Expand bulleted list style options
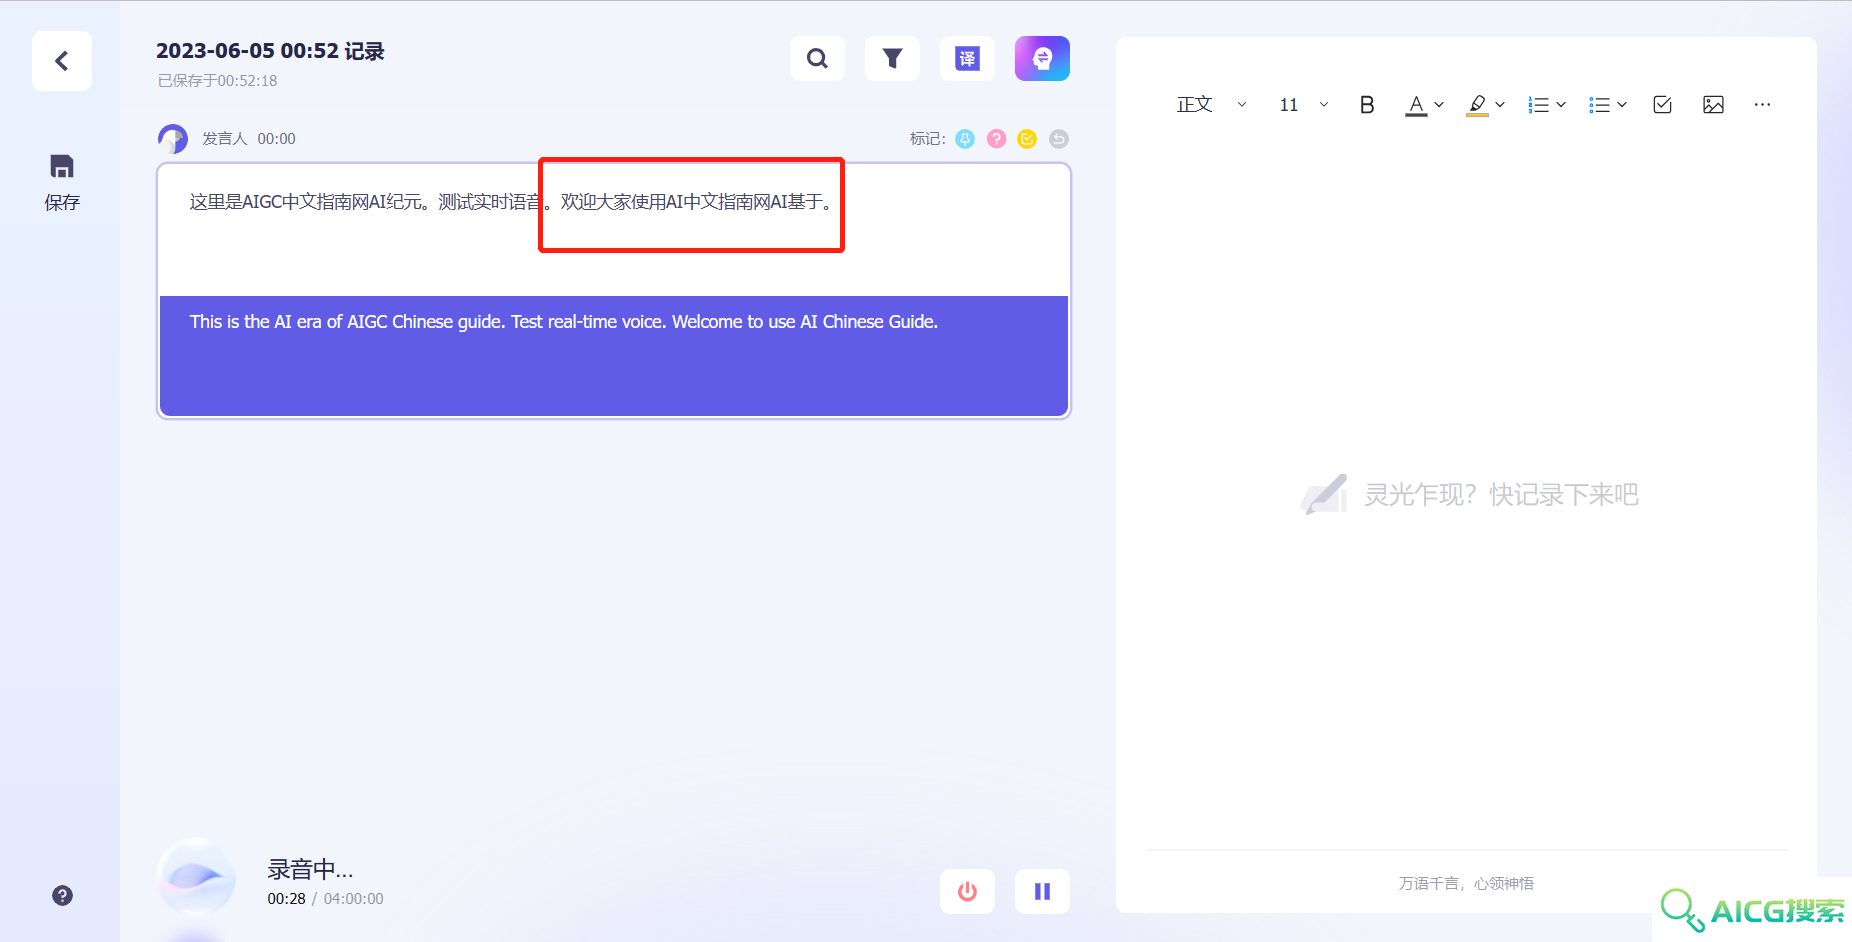Viewport: 1852px width, 942px height. 1622,105
